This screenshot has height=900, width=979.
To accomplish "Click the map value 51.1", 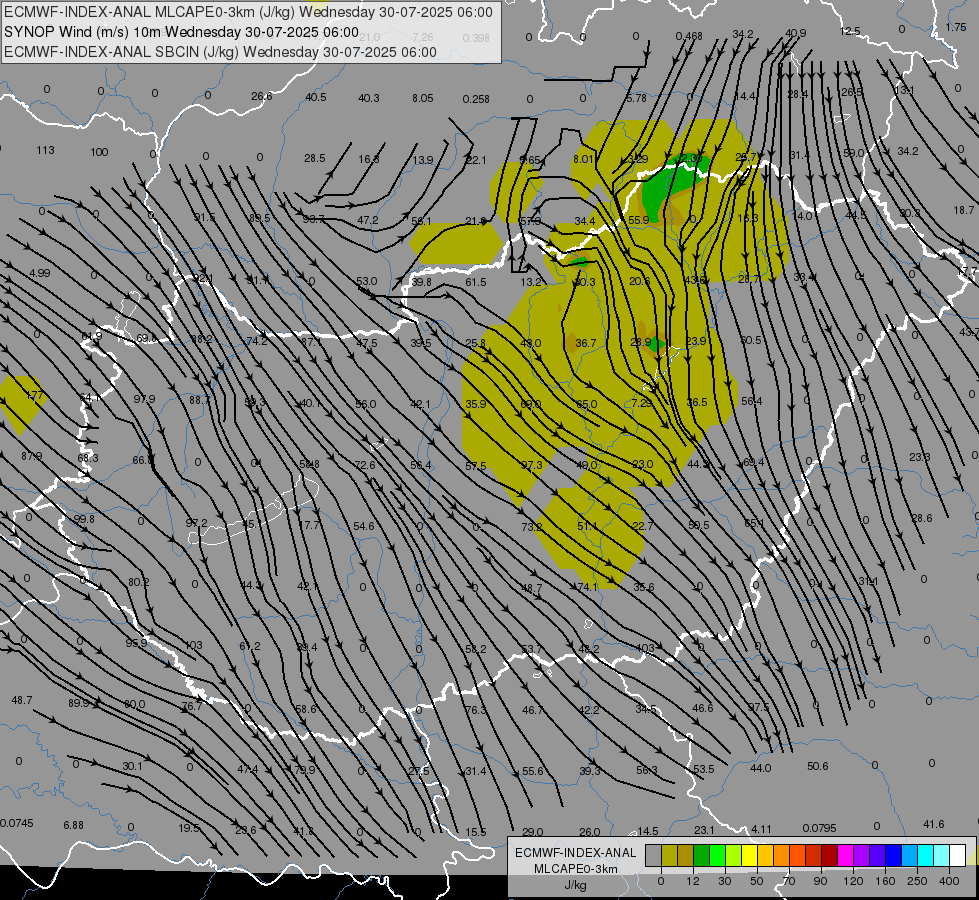I will pyautogui.click(x=588, y=526).
